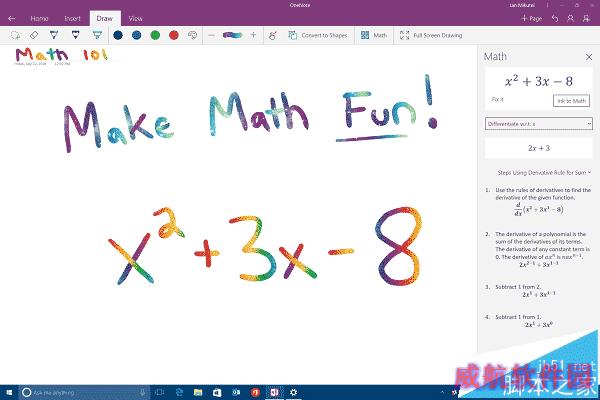Click the back arrow in title bar
This screenshot has height=400, width=600.
11,18
